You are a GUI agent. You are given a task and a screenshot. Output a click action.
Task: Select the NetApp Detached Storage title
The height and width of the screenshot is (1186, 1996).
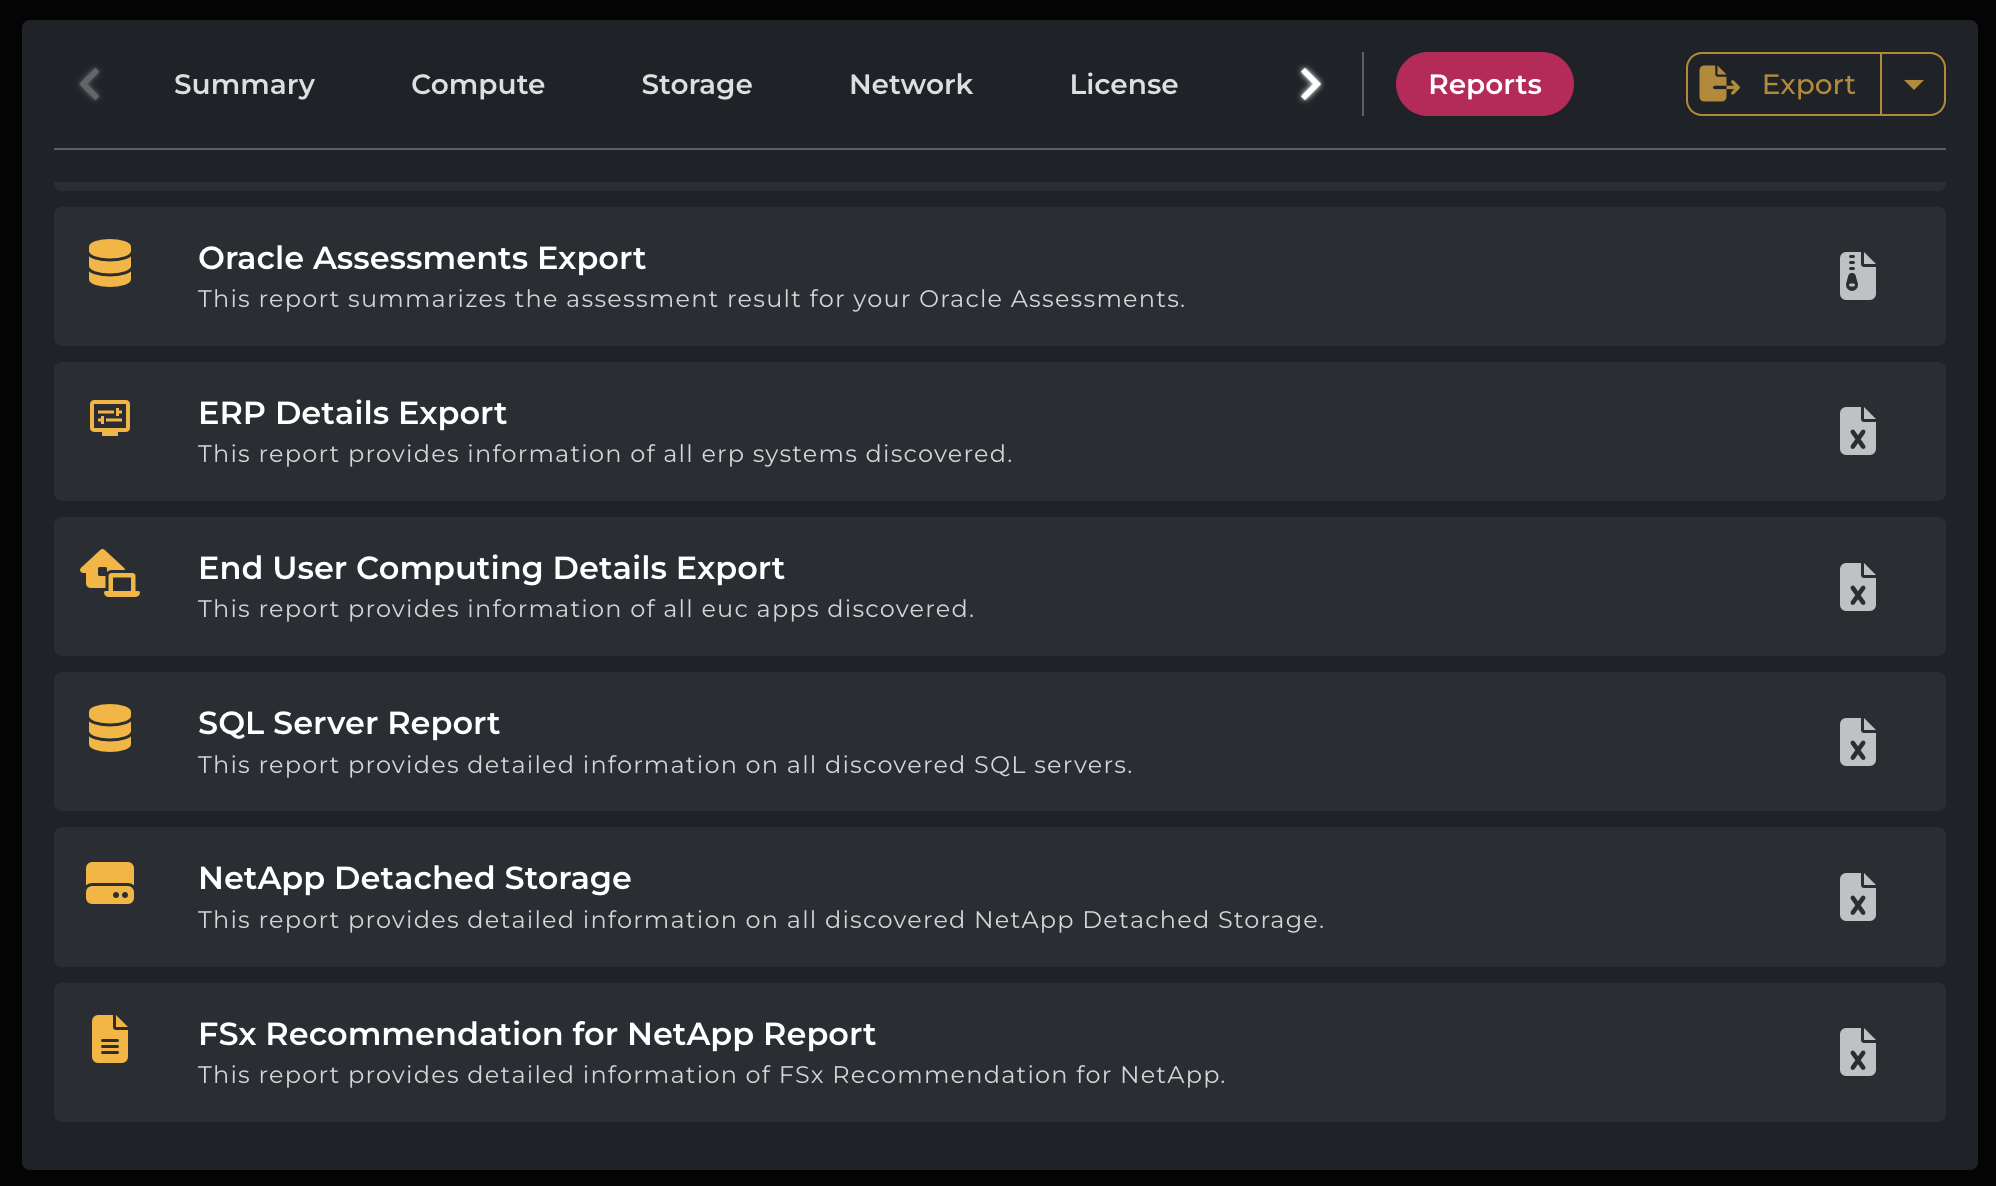[x=415, y=878]
